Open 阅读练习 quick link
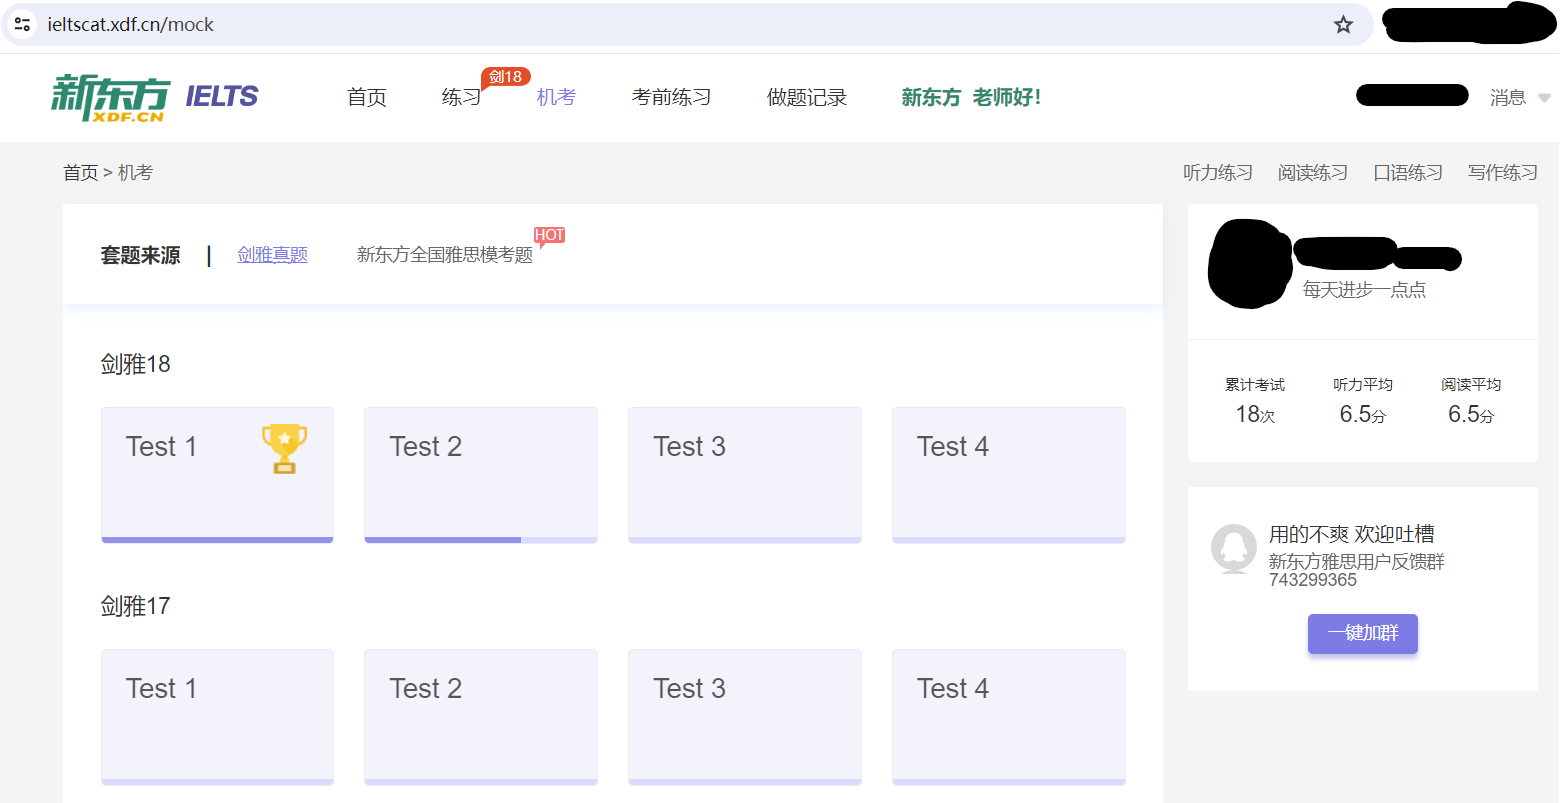The image size is (1560, 803). tap(1313, 173)
